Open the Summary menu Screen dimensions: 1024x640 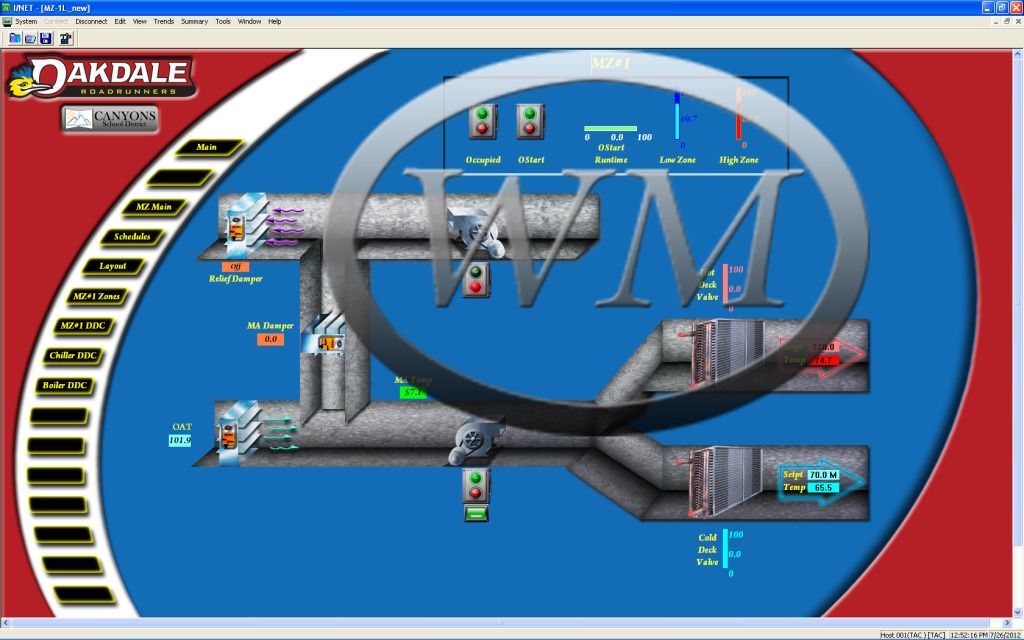[x=194, y=22]
